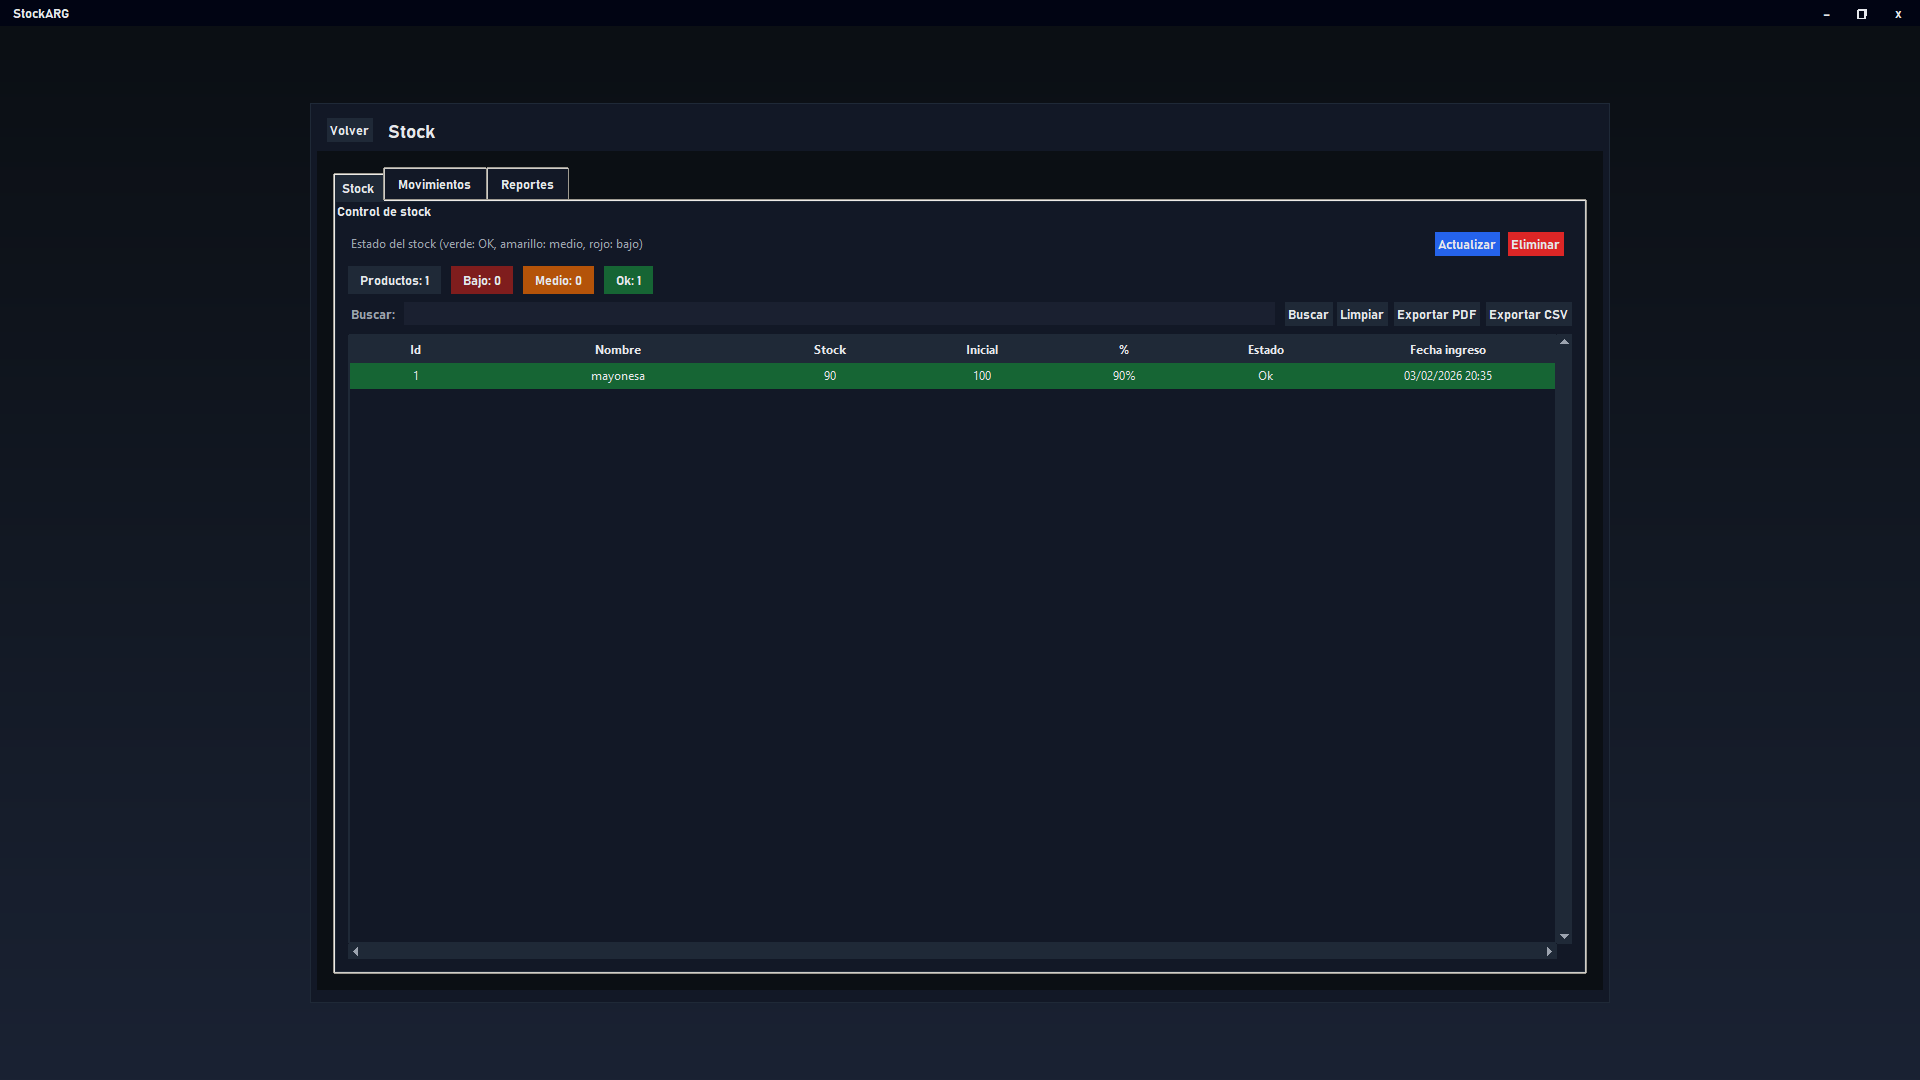
Task: Click the Buscar search button
Action: pos(1307,315)
